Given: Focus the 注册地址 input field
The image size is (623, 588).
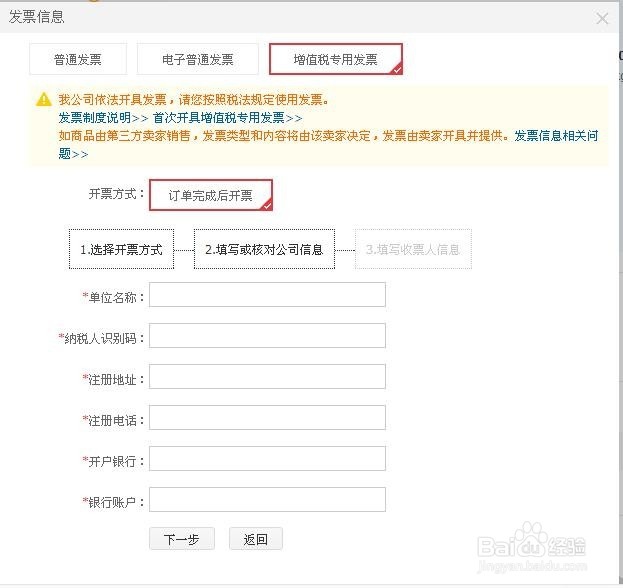Looking at the screenshot, I should click(x=267, y=376).
